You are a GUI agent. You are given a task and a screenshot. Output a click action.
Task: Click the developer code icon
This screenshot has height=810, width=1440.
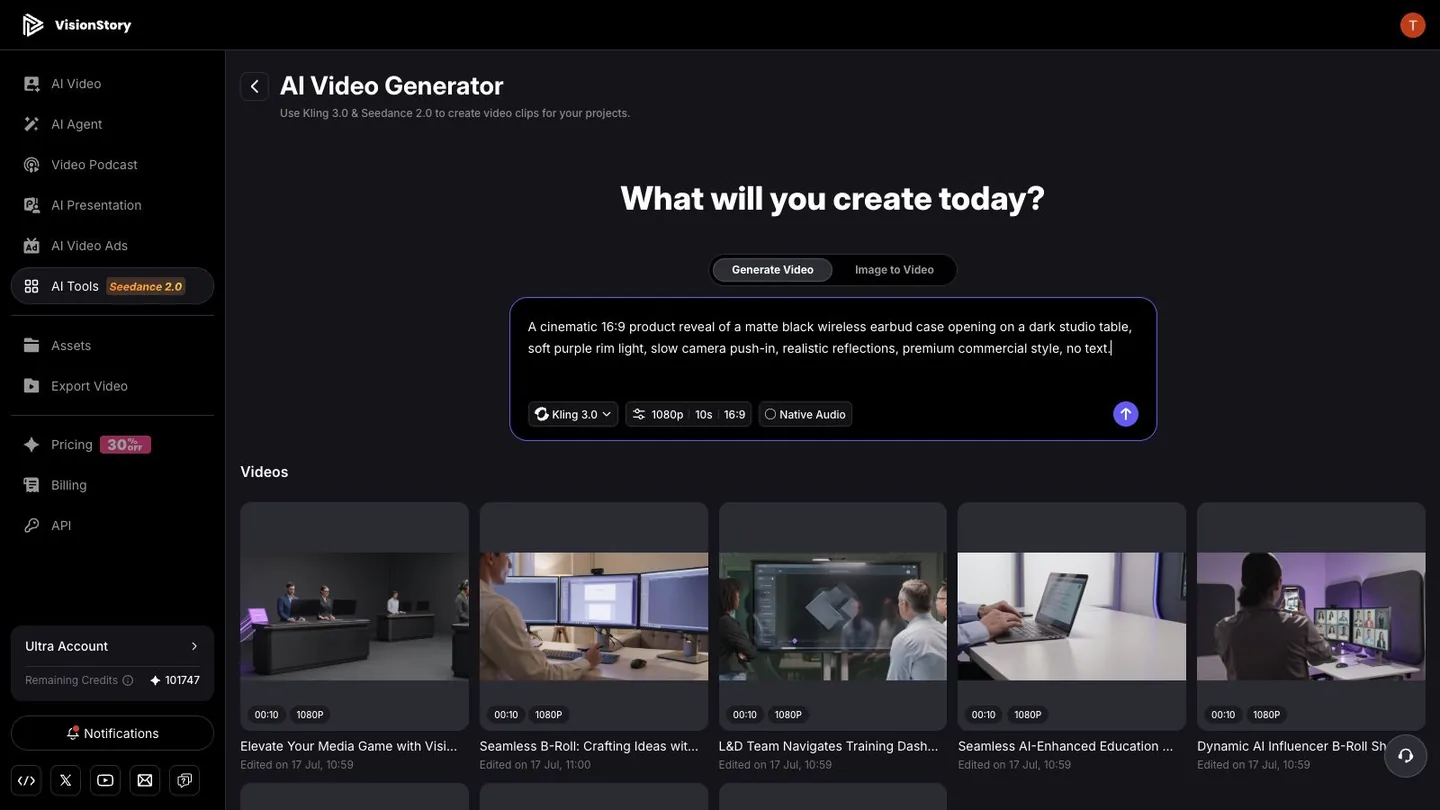27,781
